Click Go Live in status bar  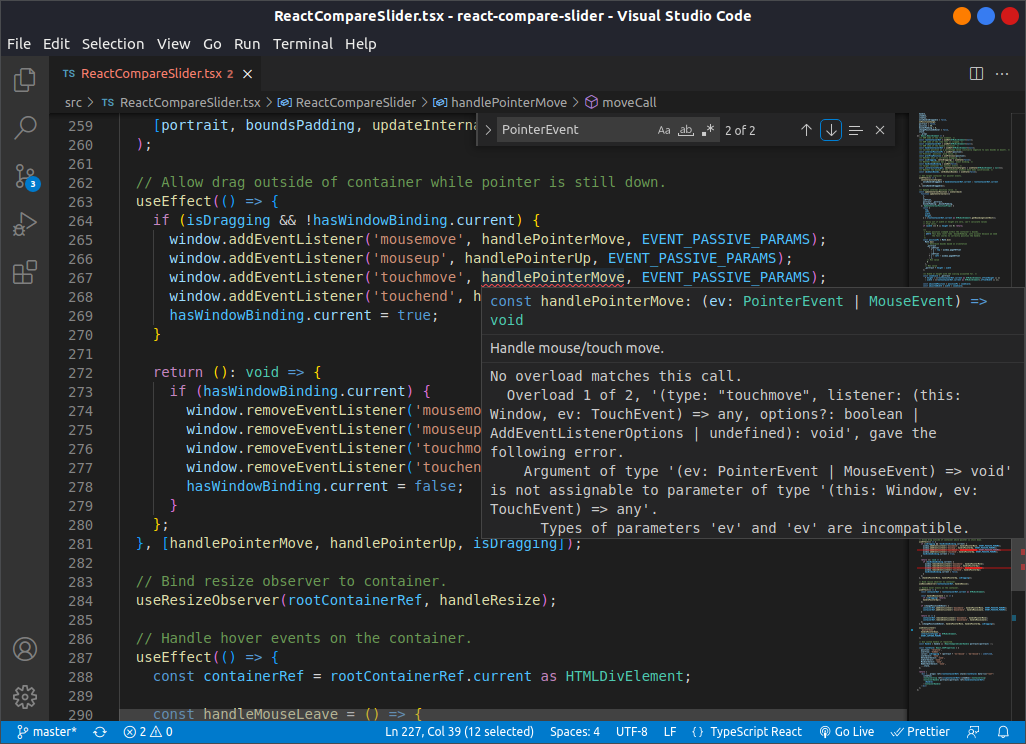pos(847,732)
